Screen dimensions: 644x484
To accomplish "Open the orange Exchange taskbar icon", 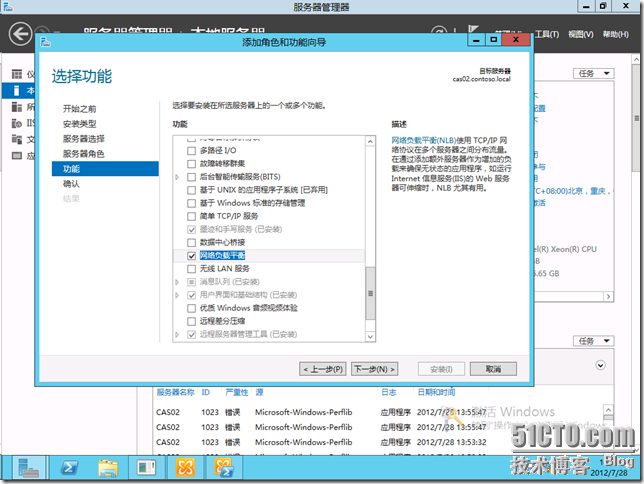I will [x=185, y=468].
